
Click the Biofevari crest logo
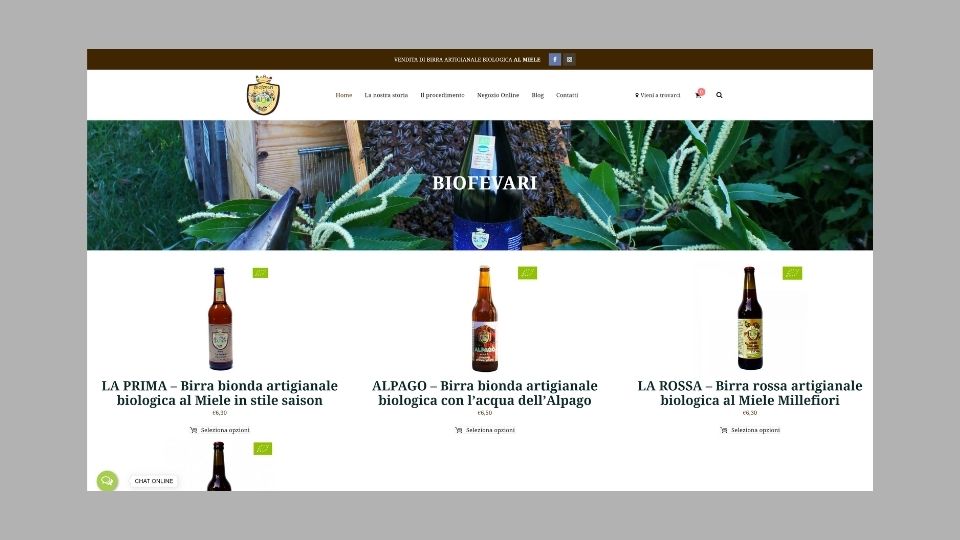(x=263, y=95)
